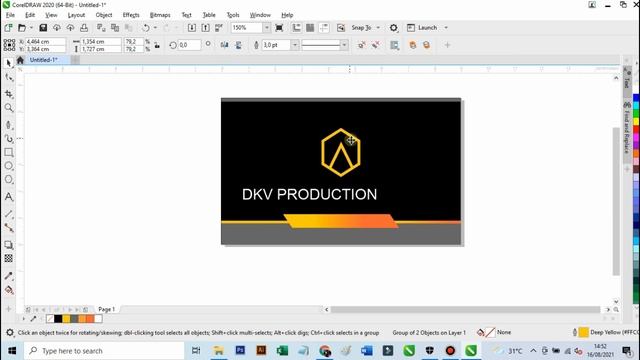
Task: Click the rotation angle field
Action: pos(190,45)
